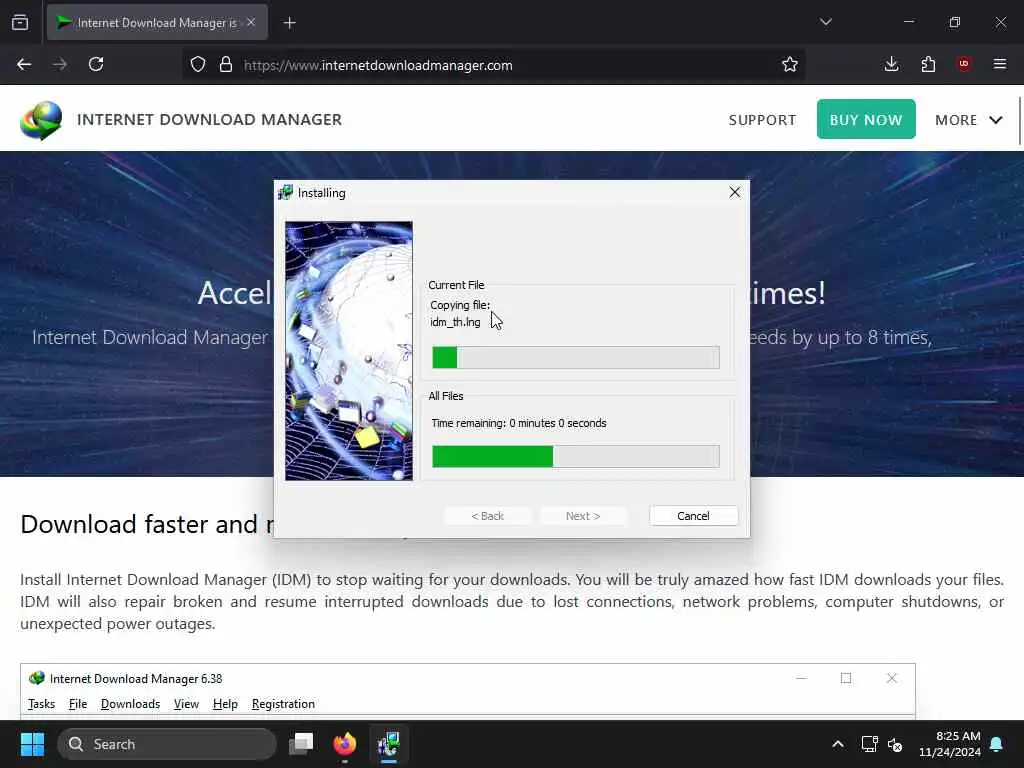Click the IDM installer taskbar icon
Image resolution: width=1024 pixels, height=768 pixels.
pyautogui.click(x=389, y=744)
